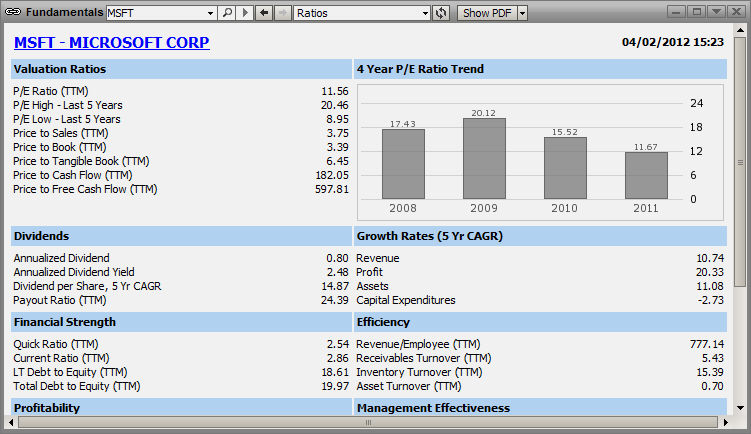Click the Total Debt to Equity (TTM) label
The image size is (751, 434).
(x=77, y=386)
